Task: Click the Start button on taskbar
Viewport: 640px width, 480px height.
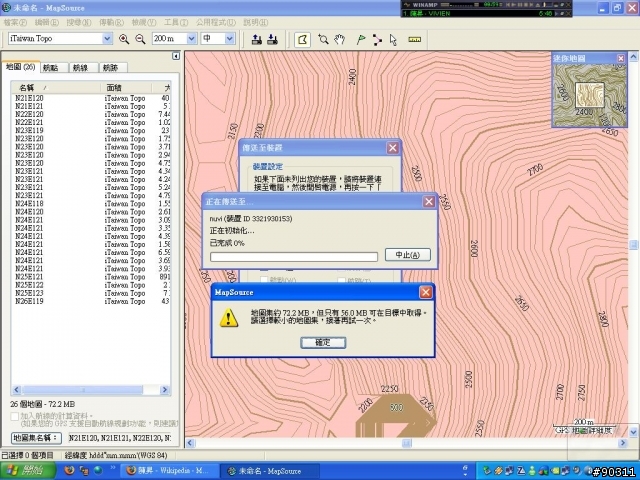Action: click(x=28, y=471)
